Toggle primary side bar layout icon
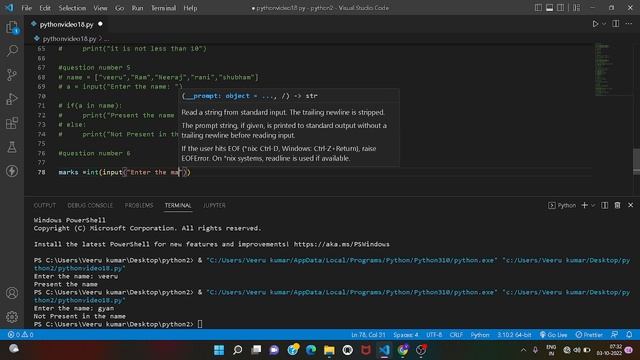The image size is (640, 360). tap(538, 8)
